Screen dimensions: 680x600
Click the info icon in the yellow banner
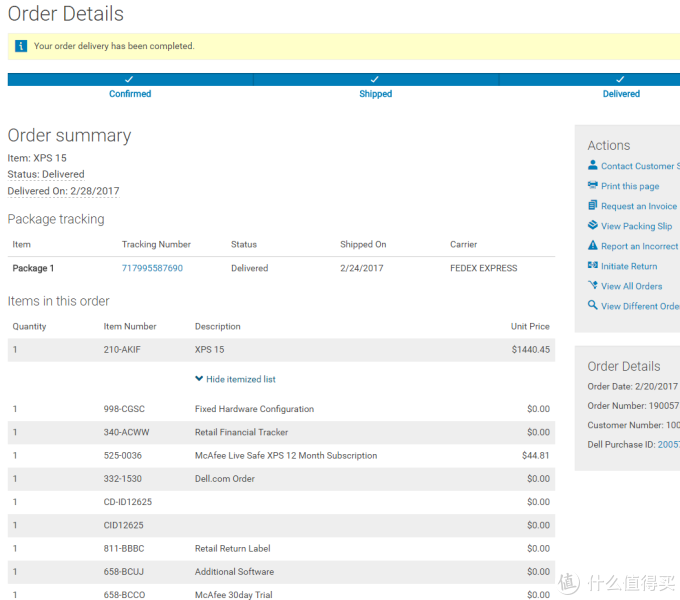(x=21, y=46)
